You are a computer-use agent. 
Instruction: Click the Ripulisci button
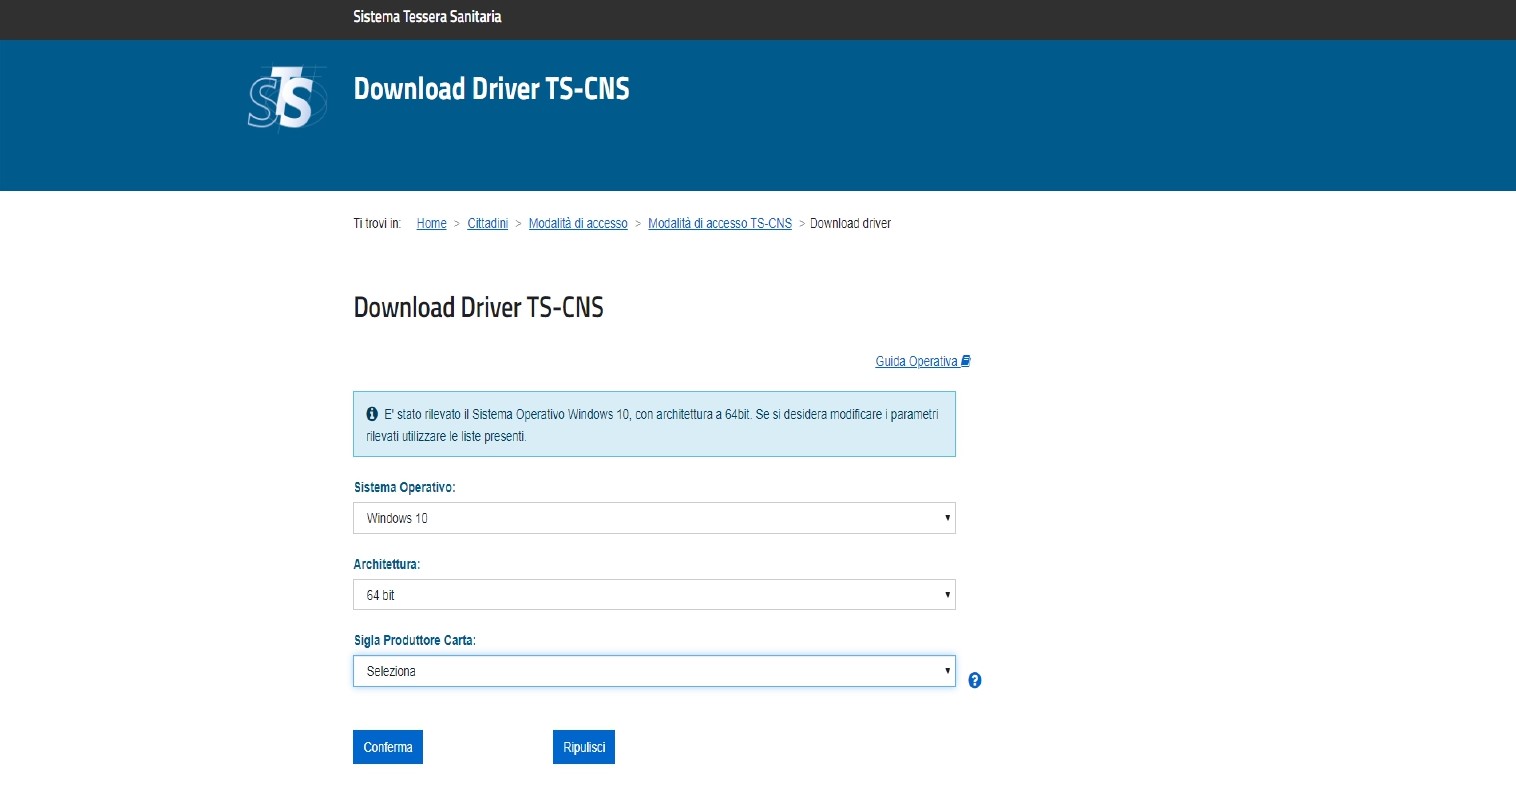point(584,747)
